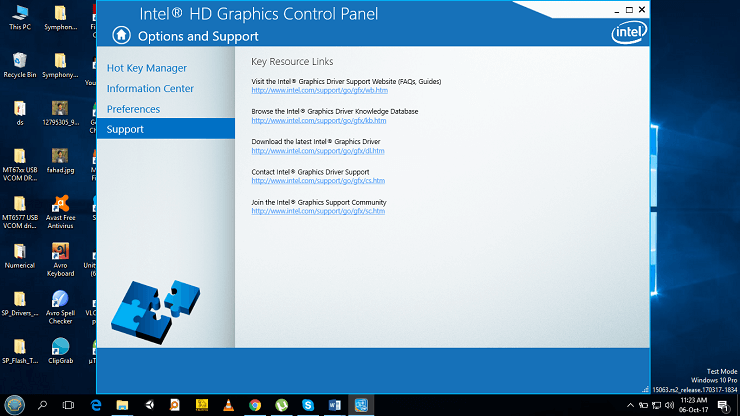
Task: Select the fahad.jpg file on desktop
Action: click(60, 161)
